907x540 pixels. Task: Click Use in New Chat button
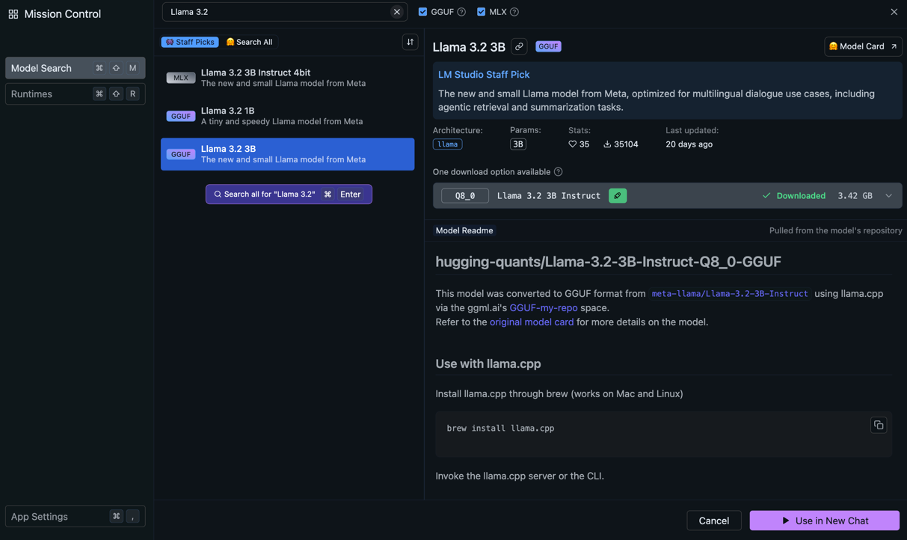(x=824, y=520)
